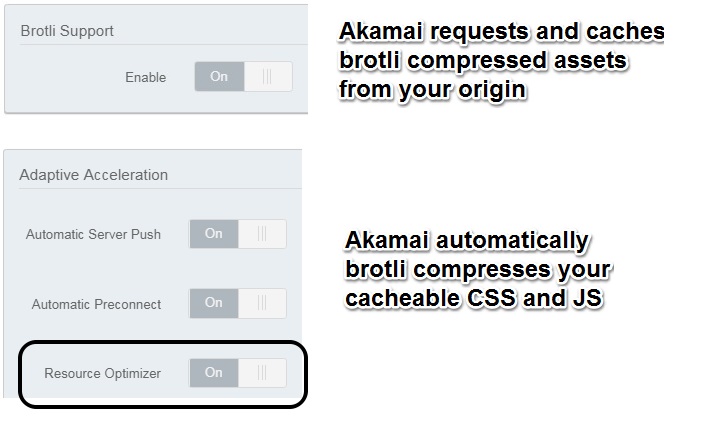Click the "On" half of the Brotli Enable switch

tap(219, 77)
